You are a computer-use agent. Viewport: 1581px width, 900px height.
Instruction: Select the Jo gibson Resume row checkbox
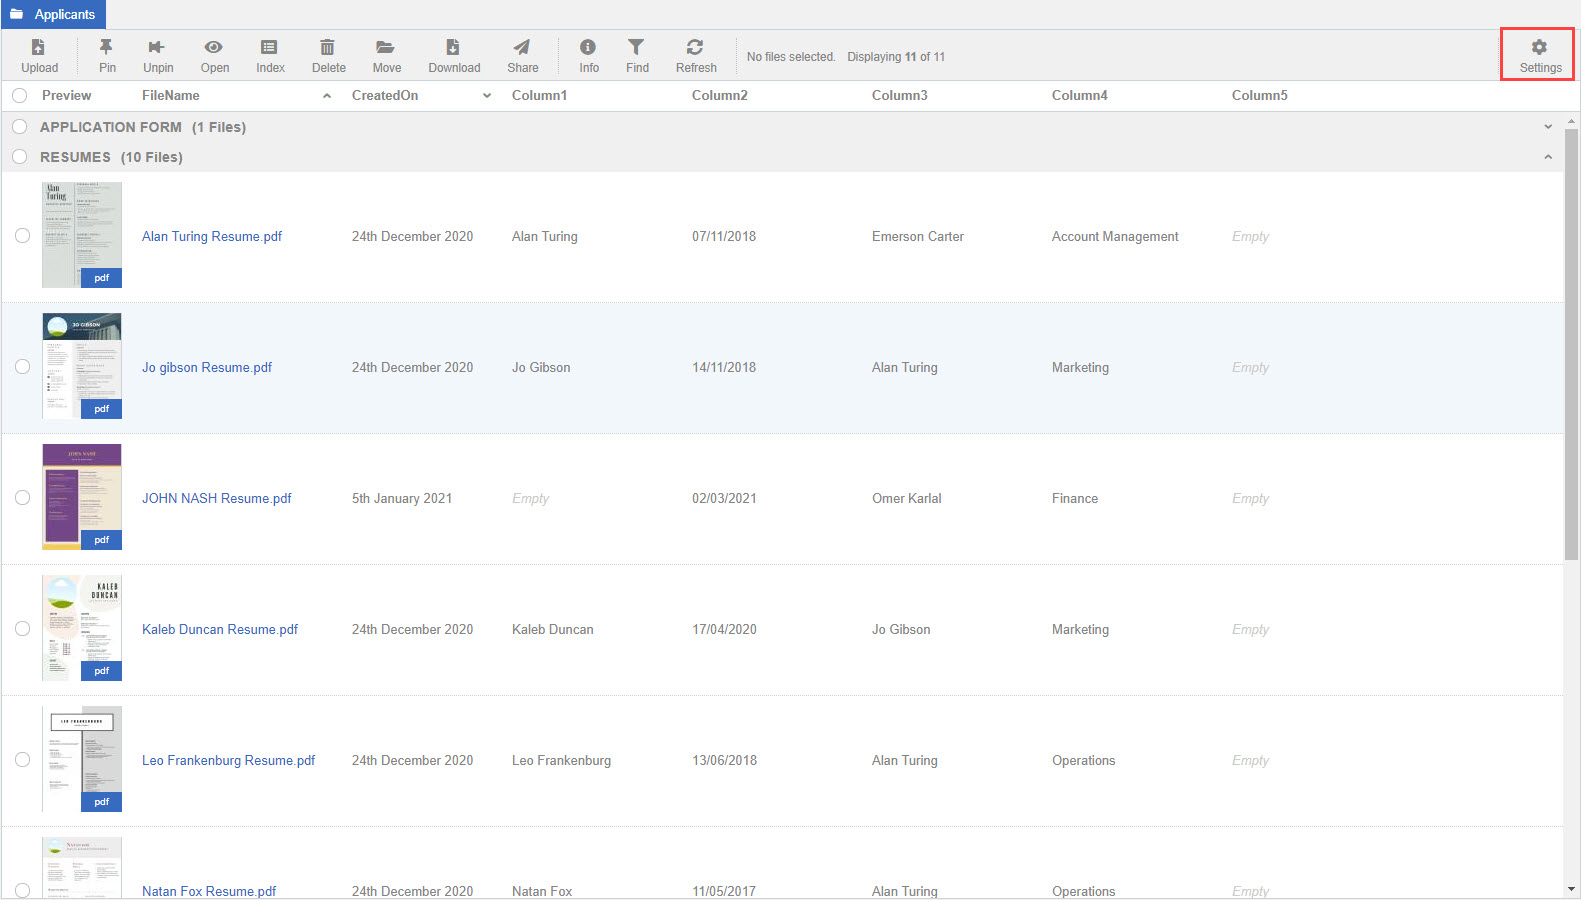point(22,367)
